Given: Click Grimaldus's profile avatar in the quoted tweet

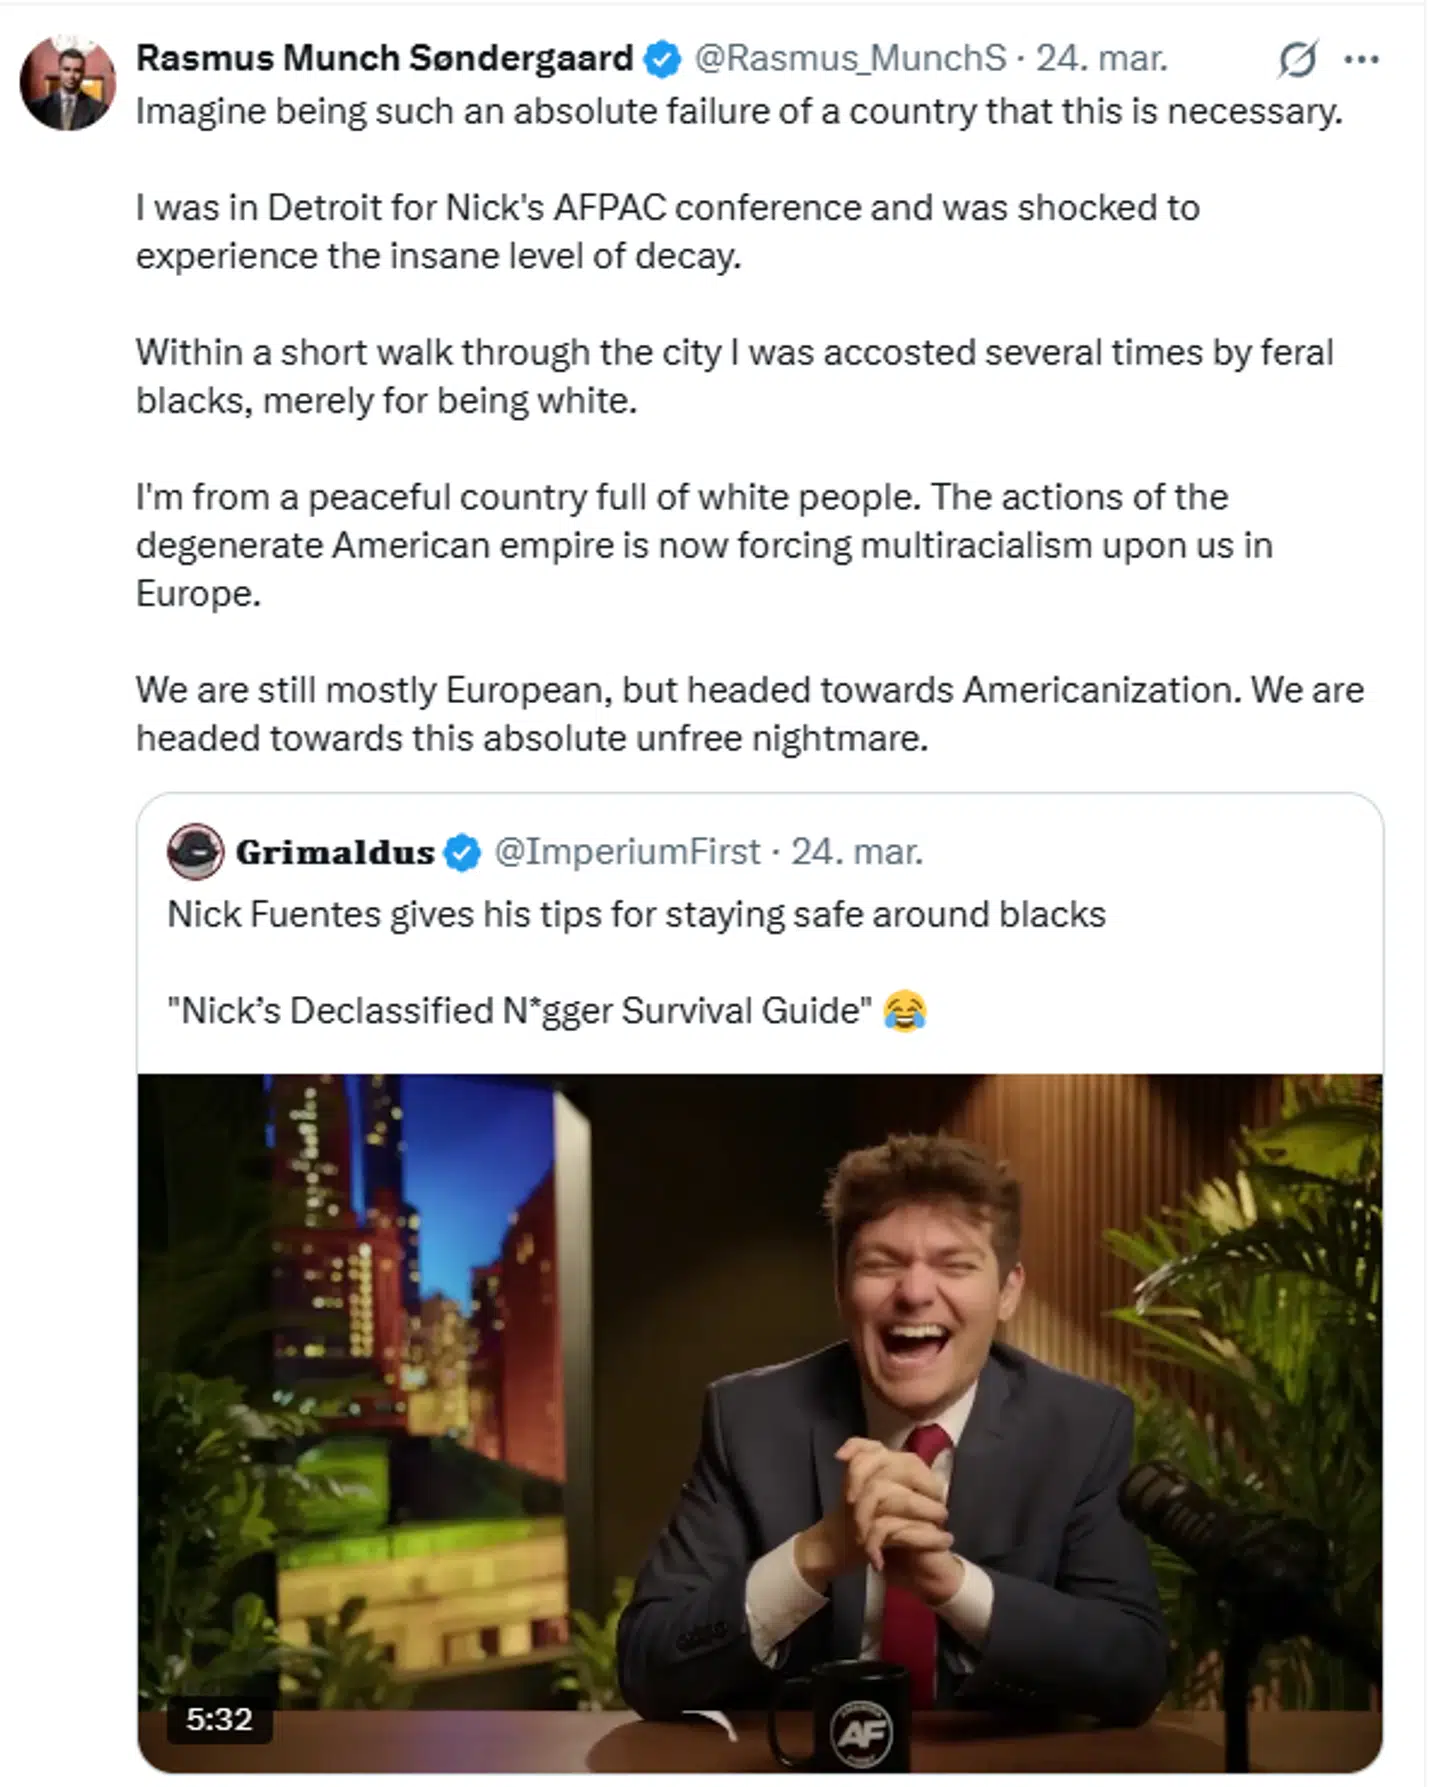Looking at the screenshot, I should click(x=198, y=853).
